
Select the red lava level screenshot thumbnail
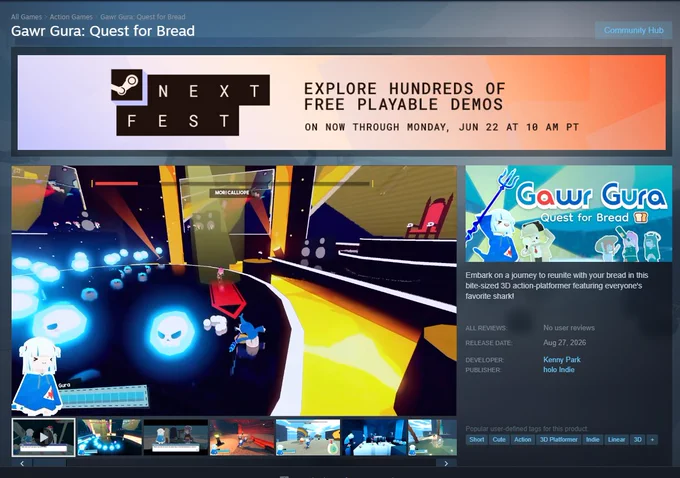[x=242, y=437]
